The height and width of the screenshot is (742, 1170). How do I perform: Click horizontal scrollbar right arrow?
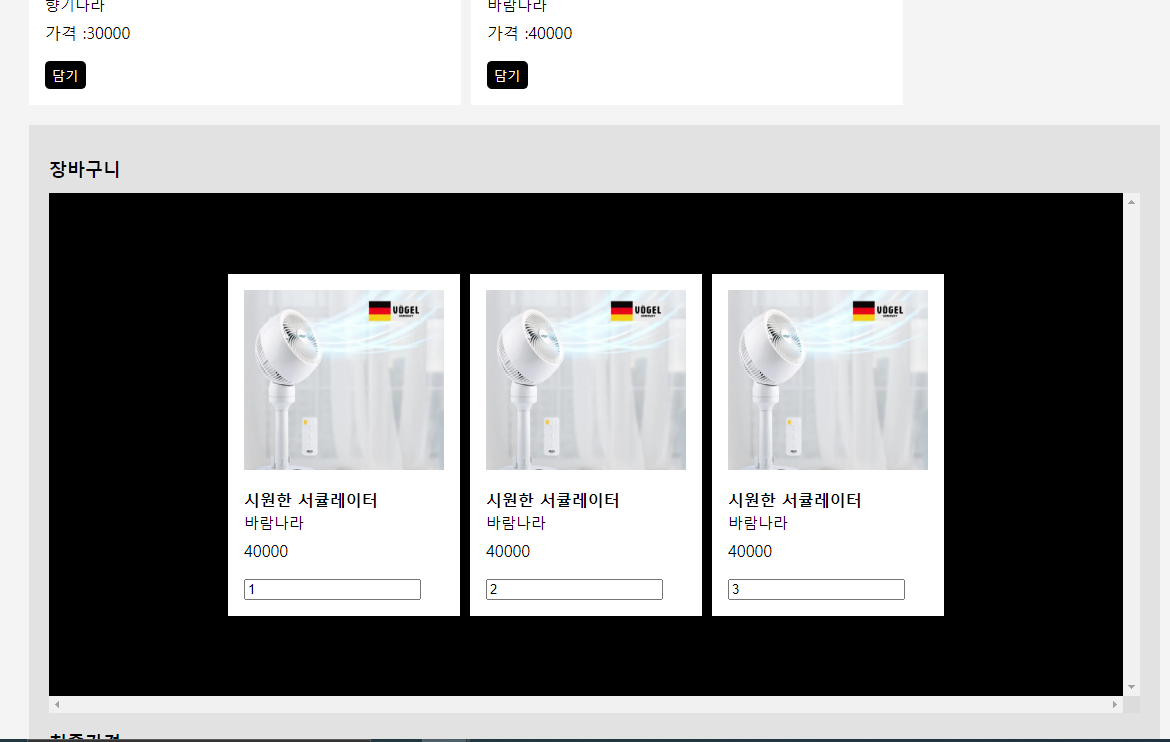tap(1115, 704)
